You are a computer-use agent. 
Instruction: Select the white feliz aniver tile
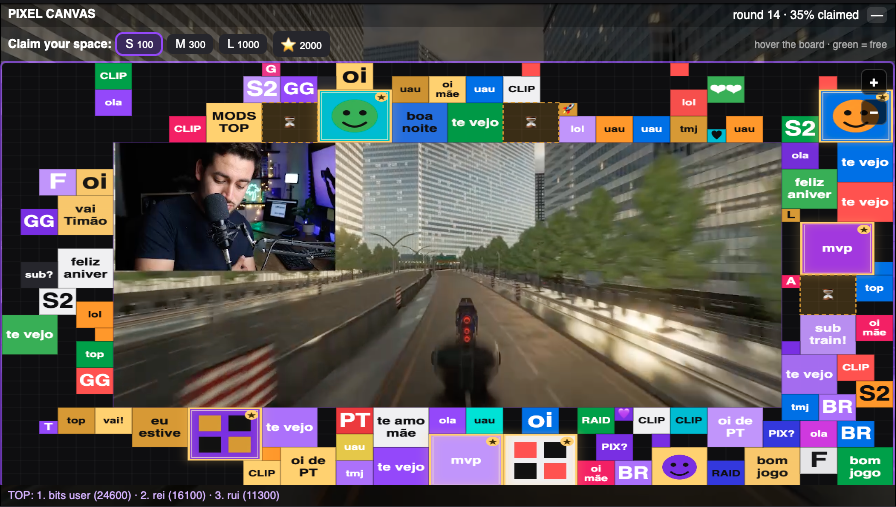point(85,268)
